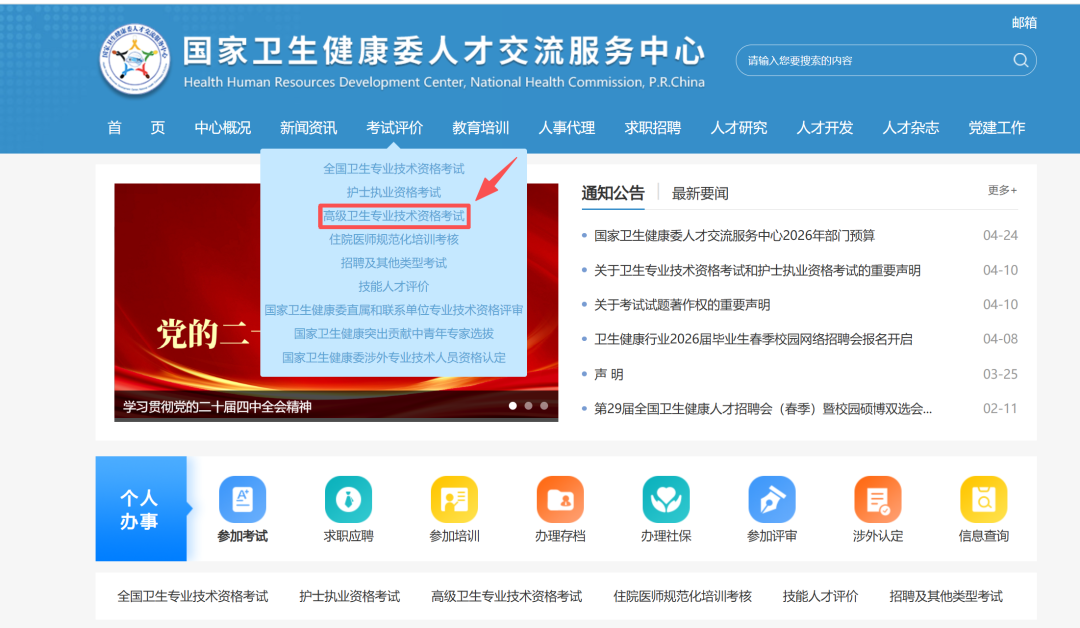Open the 声明 announcement dated 03-25
The width and height of the screenshot is (1080, 628).
609,374
